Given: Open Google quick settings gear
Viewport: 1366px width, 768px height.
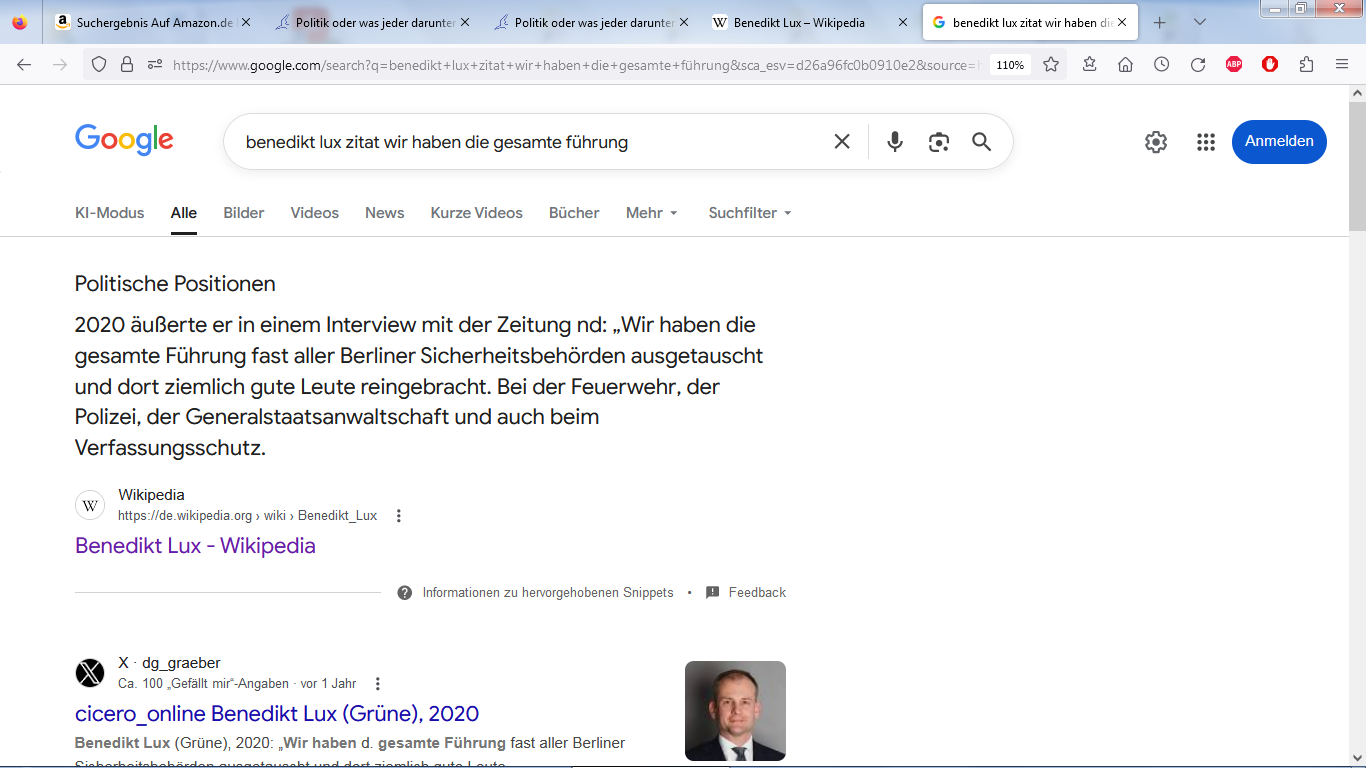Looking at the screenshot, I should coord(1156,142).
